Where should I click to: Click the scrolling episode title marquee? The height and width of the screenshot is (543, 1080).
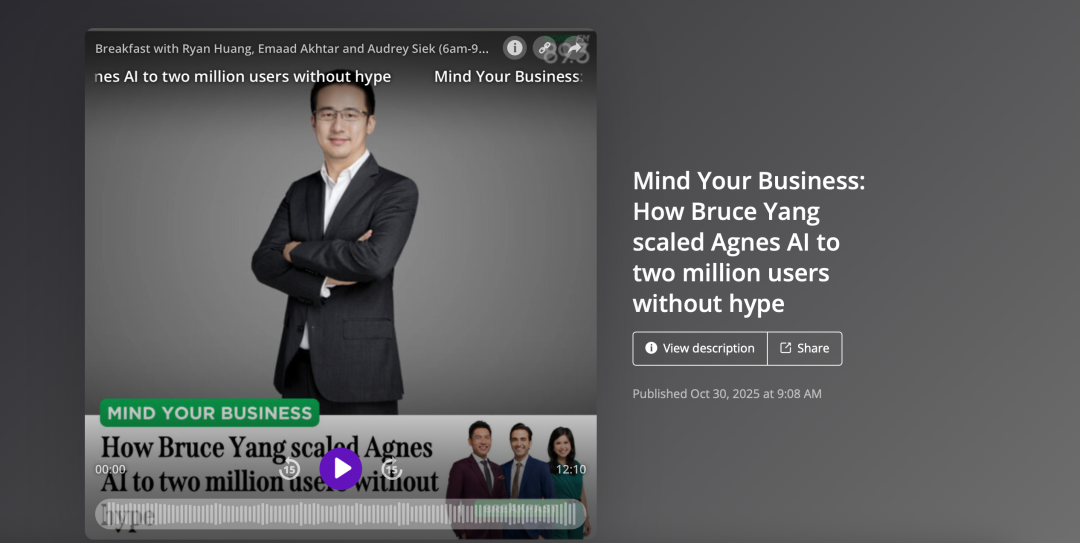coord(338,76)
